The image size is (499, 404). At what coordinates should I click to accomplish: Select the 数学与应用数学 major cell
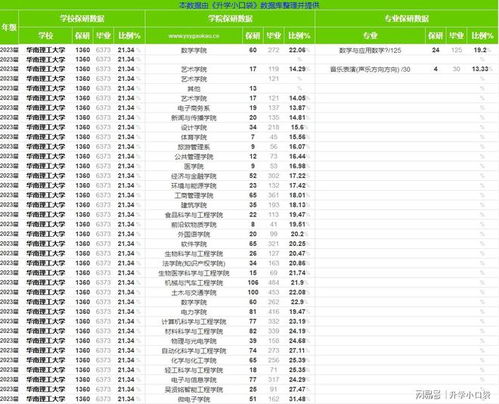point(370,50)
